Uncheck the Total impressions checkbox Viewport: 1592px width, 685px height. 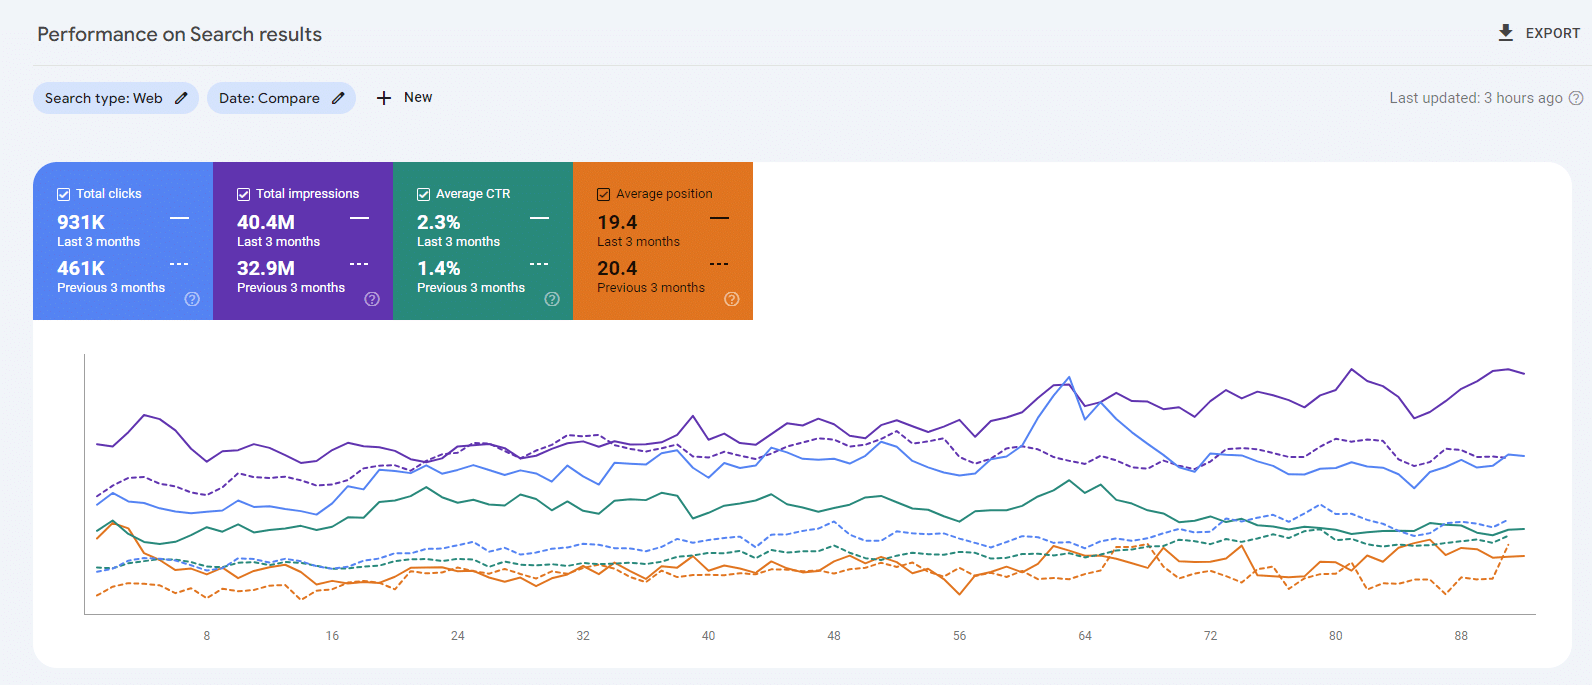coord(243,194)
